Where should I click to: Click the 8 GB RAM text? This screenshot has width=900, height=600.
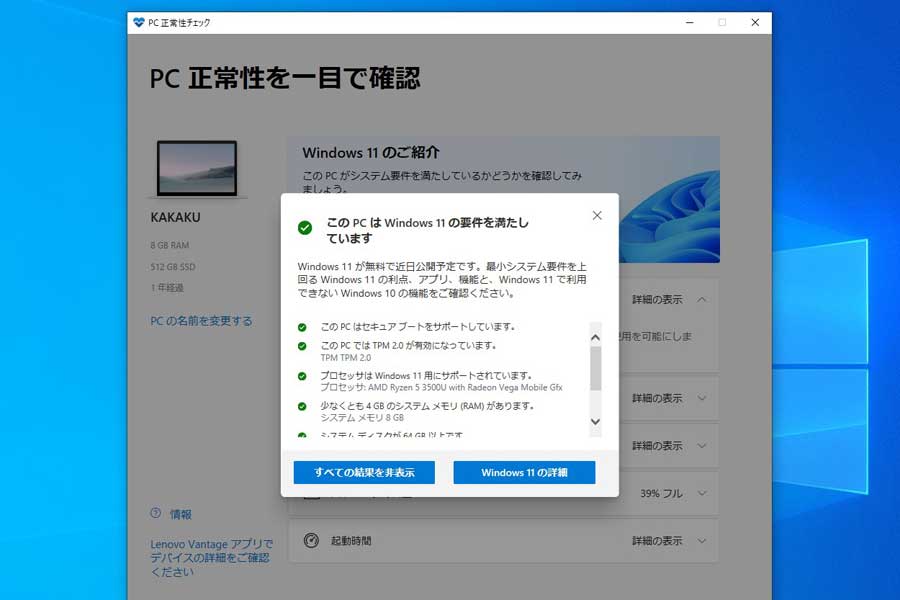click(x=169, y=245)
